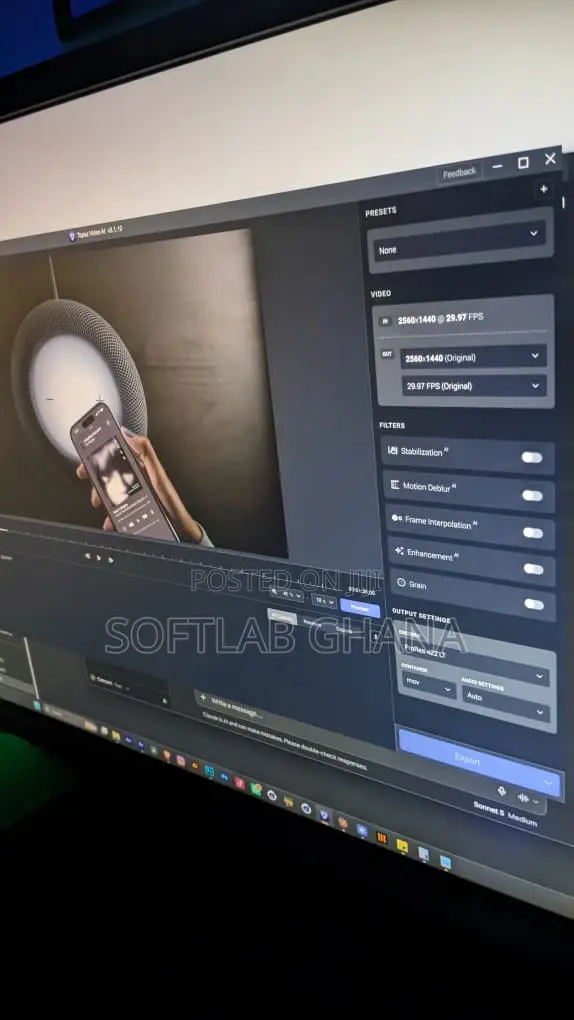Click the microphone icon in the chat box
This screenshot has height=1020, width=574.
tap(502, 790)
